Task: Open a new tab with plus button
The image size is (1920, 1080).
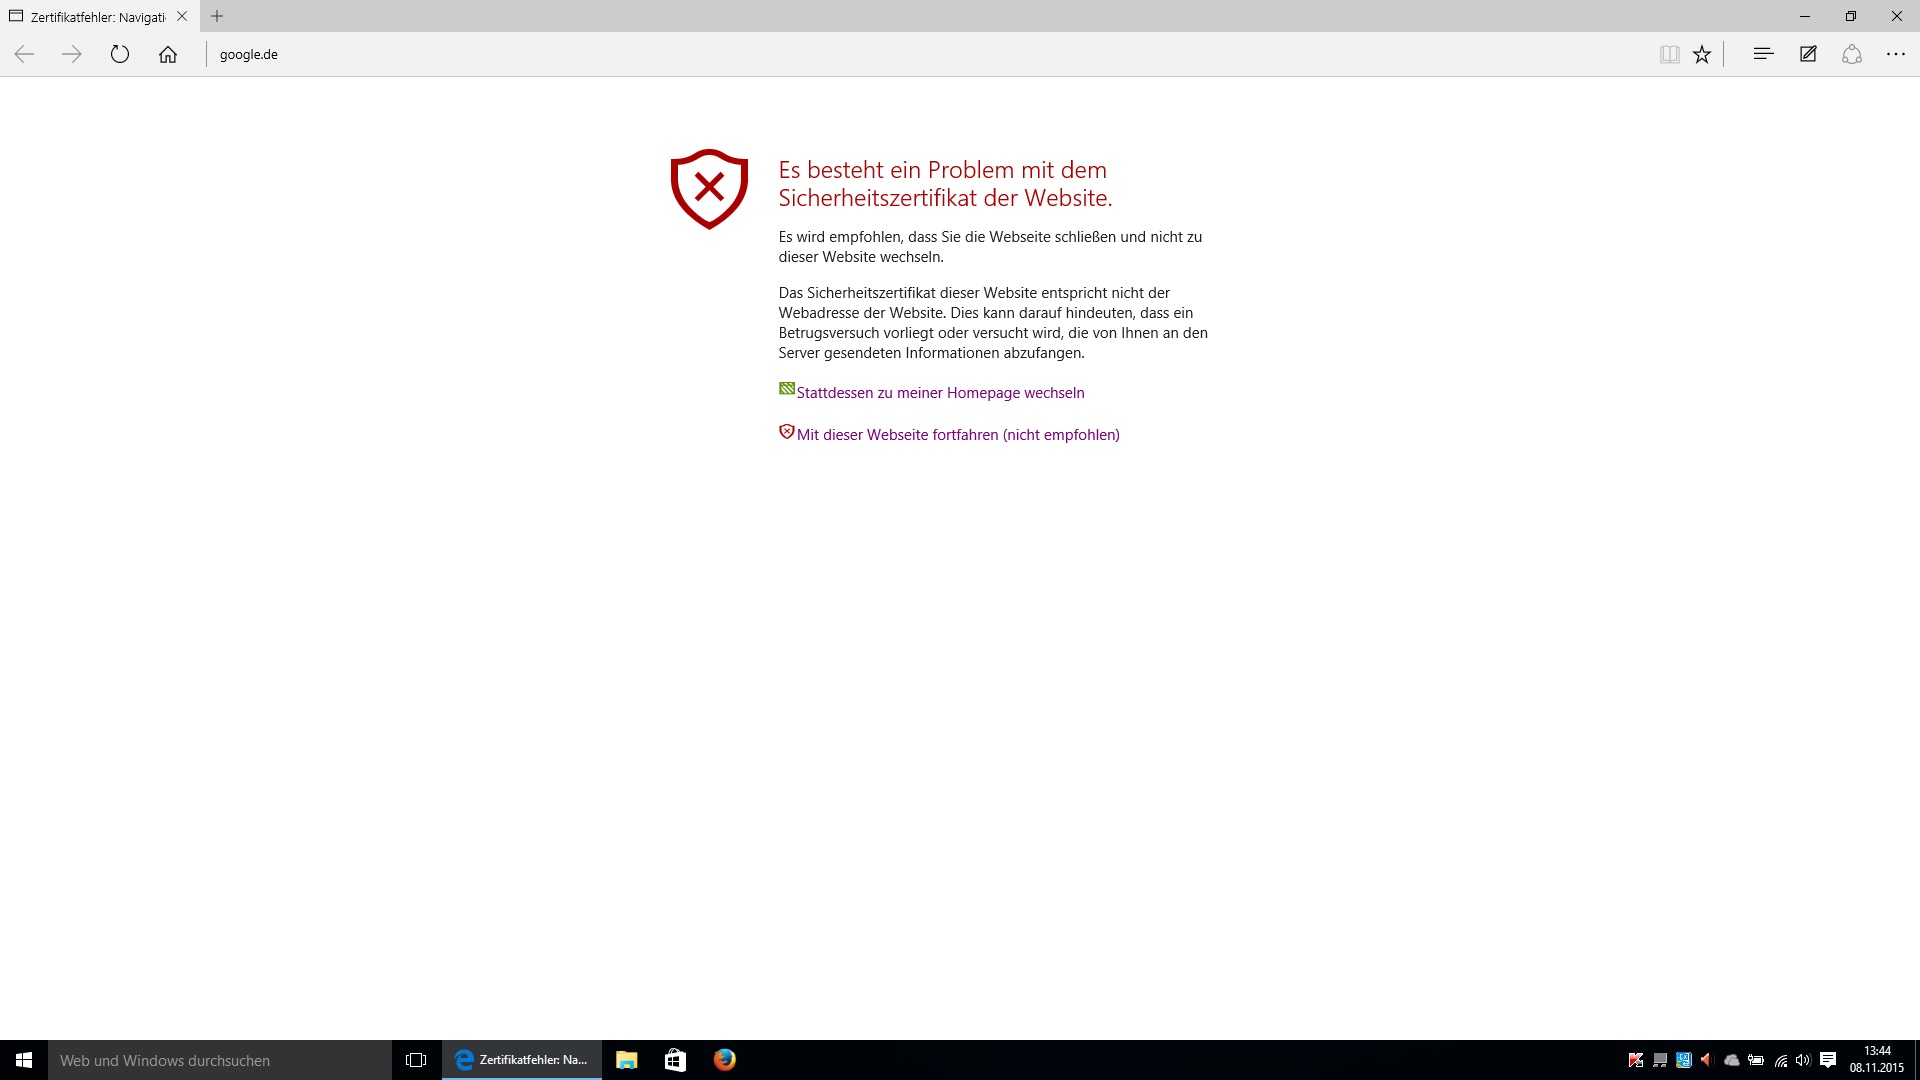Action: pos(217,16)
